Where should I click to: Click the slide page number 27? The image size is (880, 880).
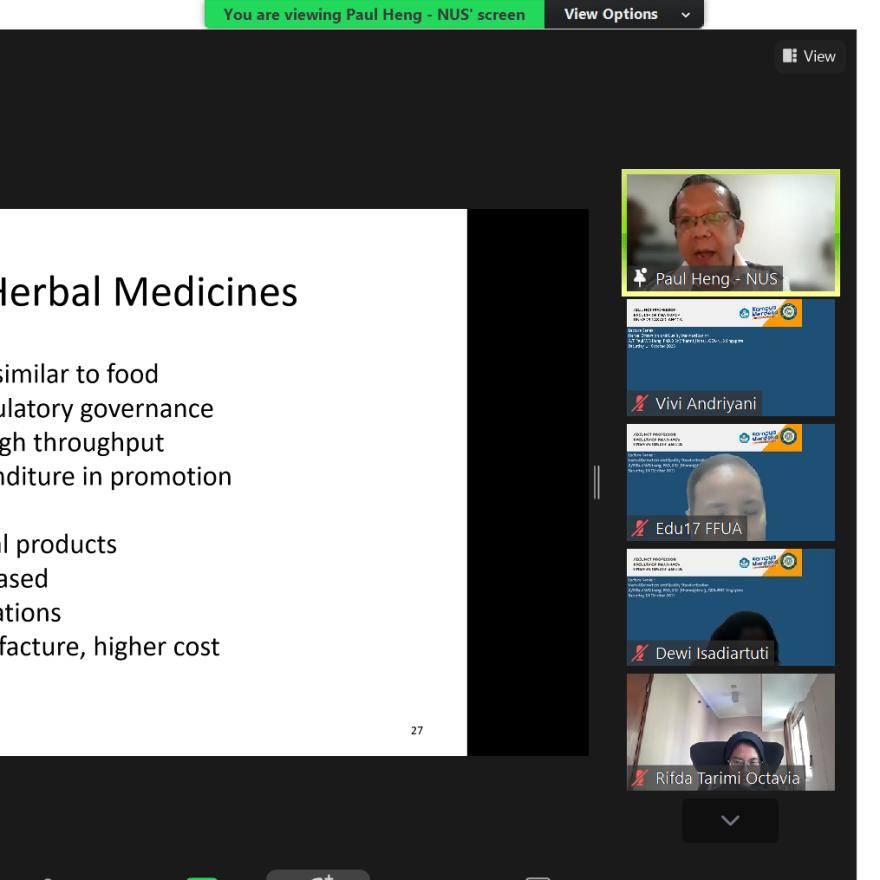click(x=416, y=731)
